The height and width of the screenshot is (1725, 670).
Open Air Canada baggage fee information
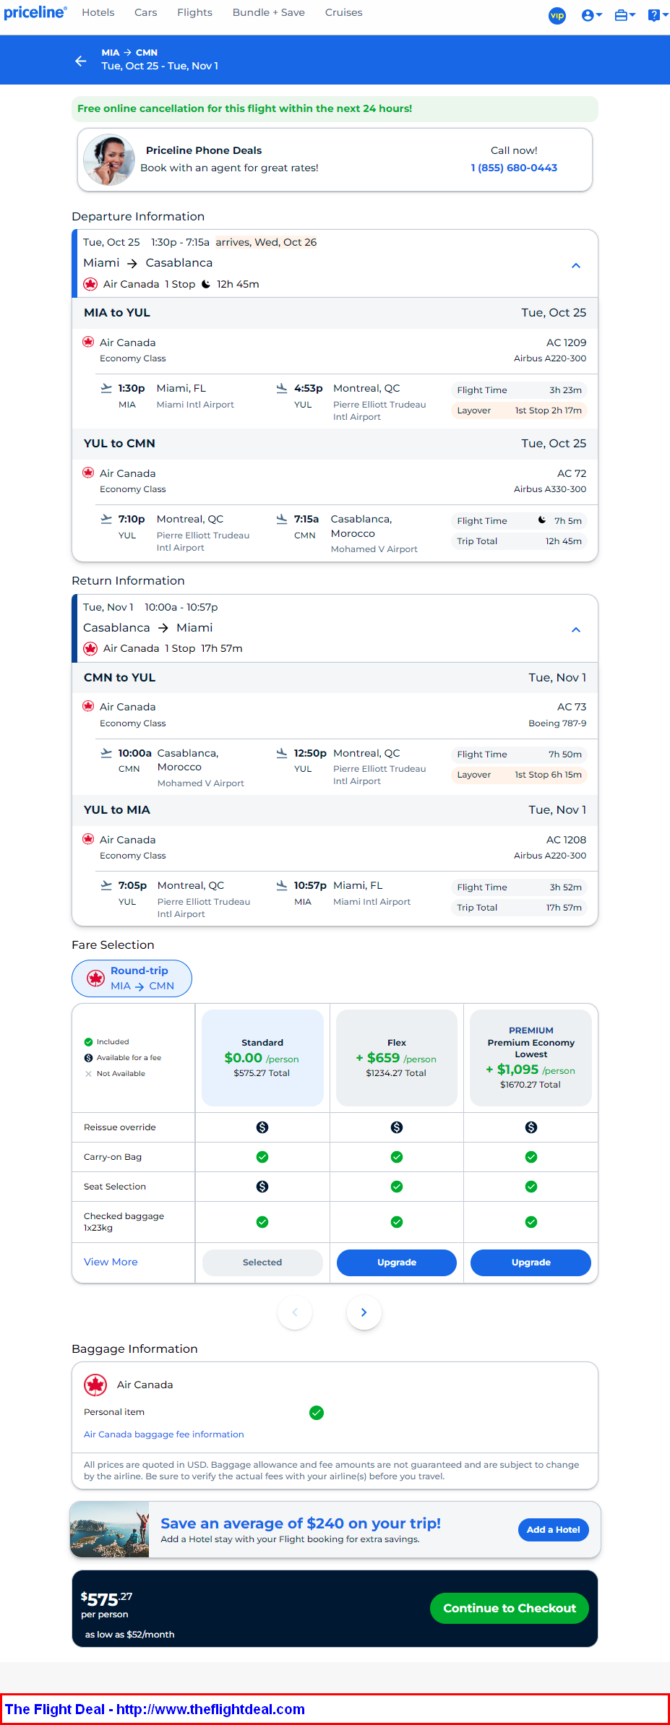coord(164,1434)
